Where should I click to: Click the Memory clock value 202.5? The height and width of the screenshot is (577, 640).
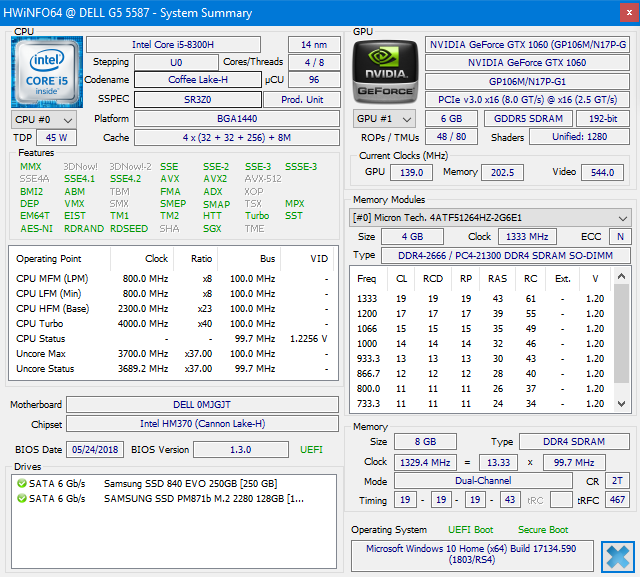point(502,173)
